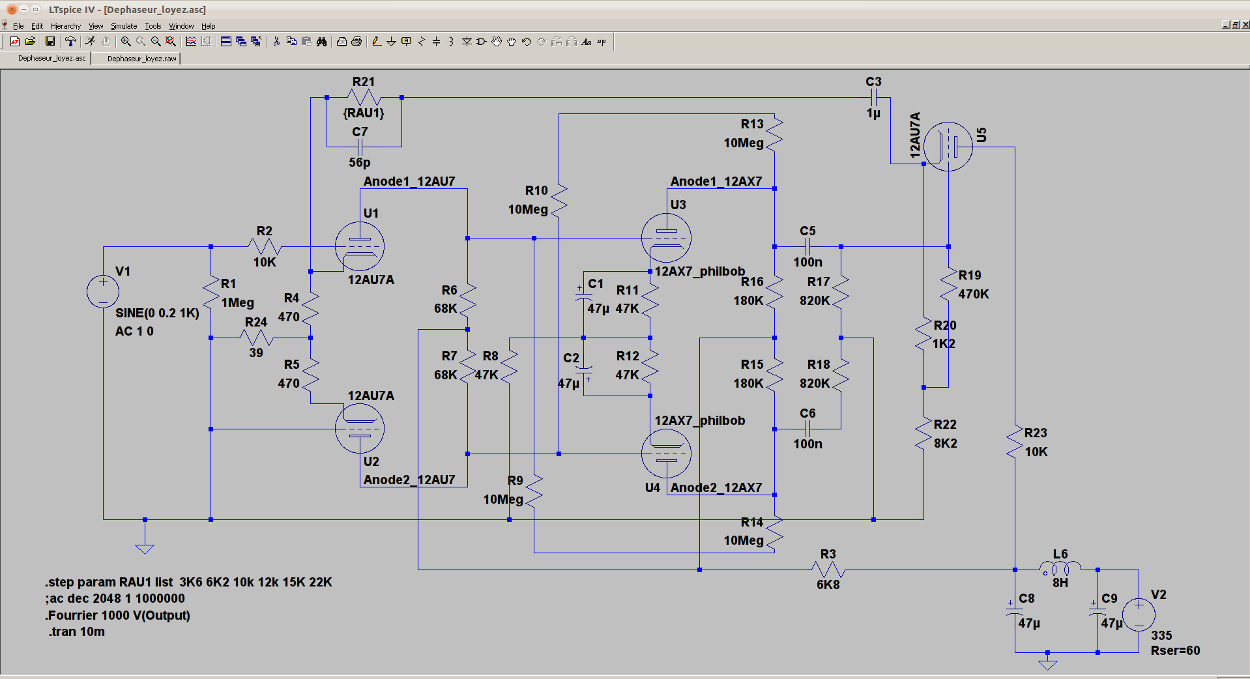Click the Tile windows toolbar icon

225,41
